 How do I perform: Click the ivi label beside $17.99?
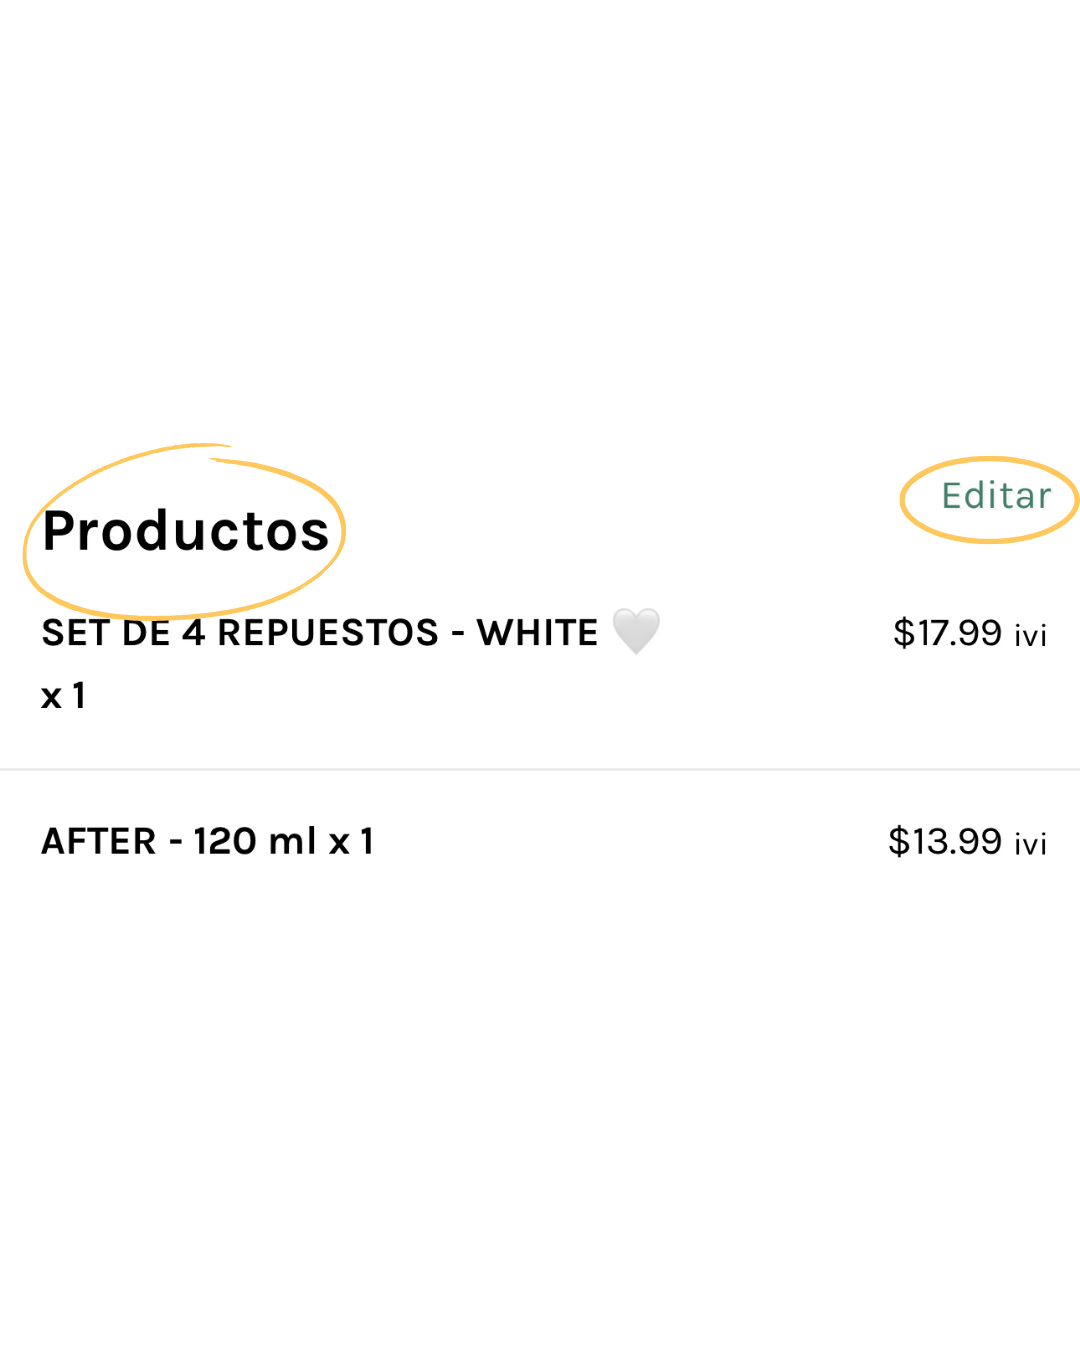pos(1030,636)
